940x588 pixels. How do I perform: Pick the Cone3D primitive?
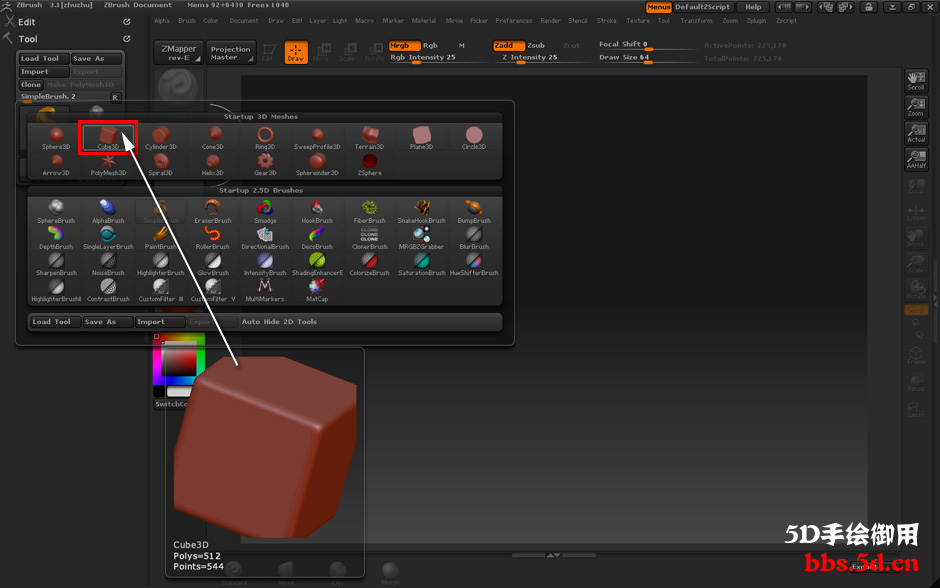point(213,138)
